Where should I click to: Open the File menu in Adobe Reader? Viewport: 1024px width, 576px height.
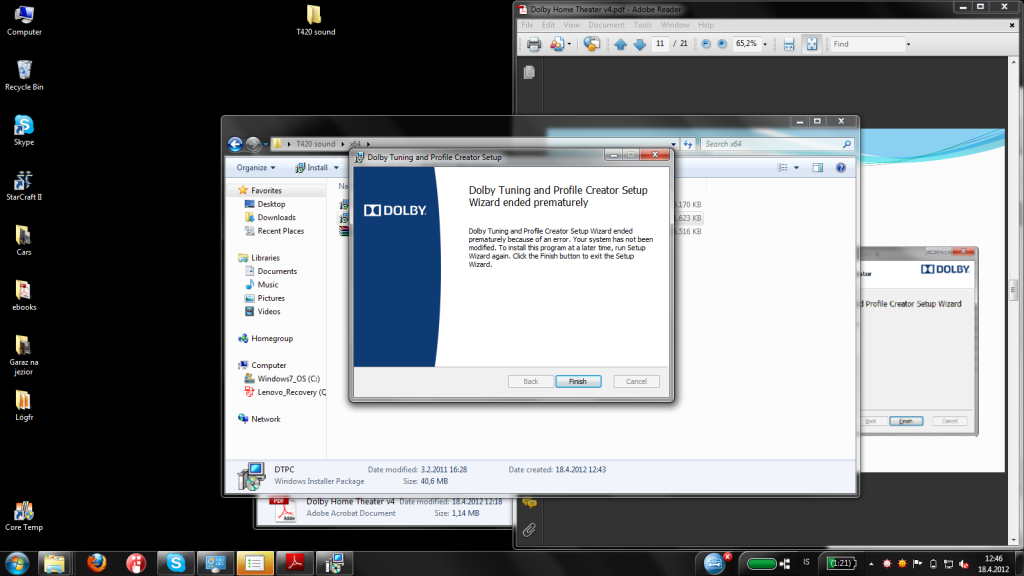[x=527, y=25]
